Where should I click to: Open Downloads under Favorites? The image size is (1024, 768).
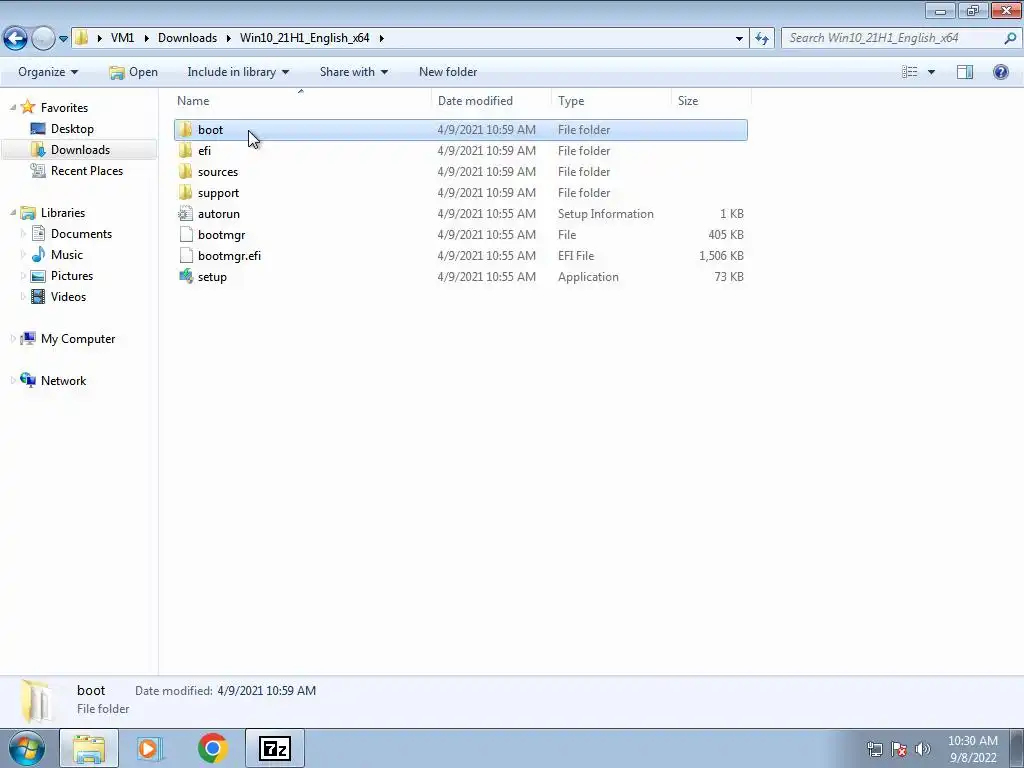(x=80, y=150)
